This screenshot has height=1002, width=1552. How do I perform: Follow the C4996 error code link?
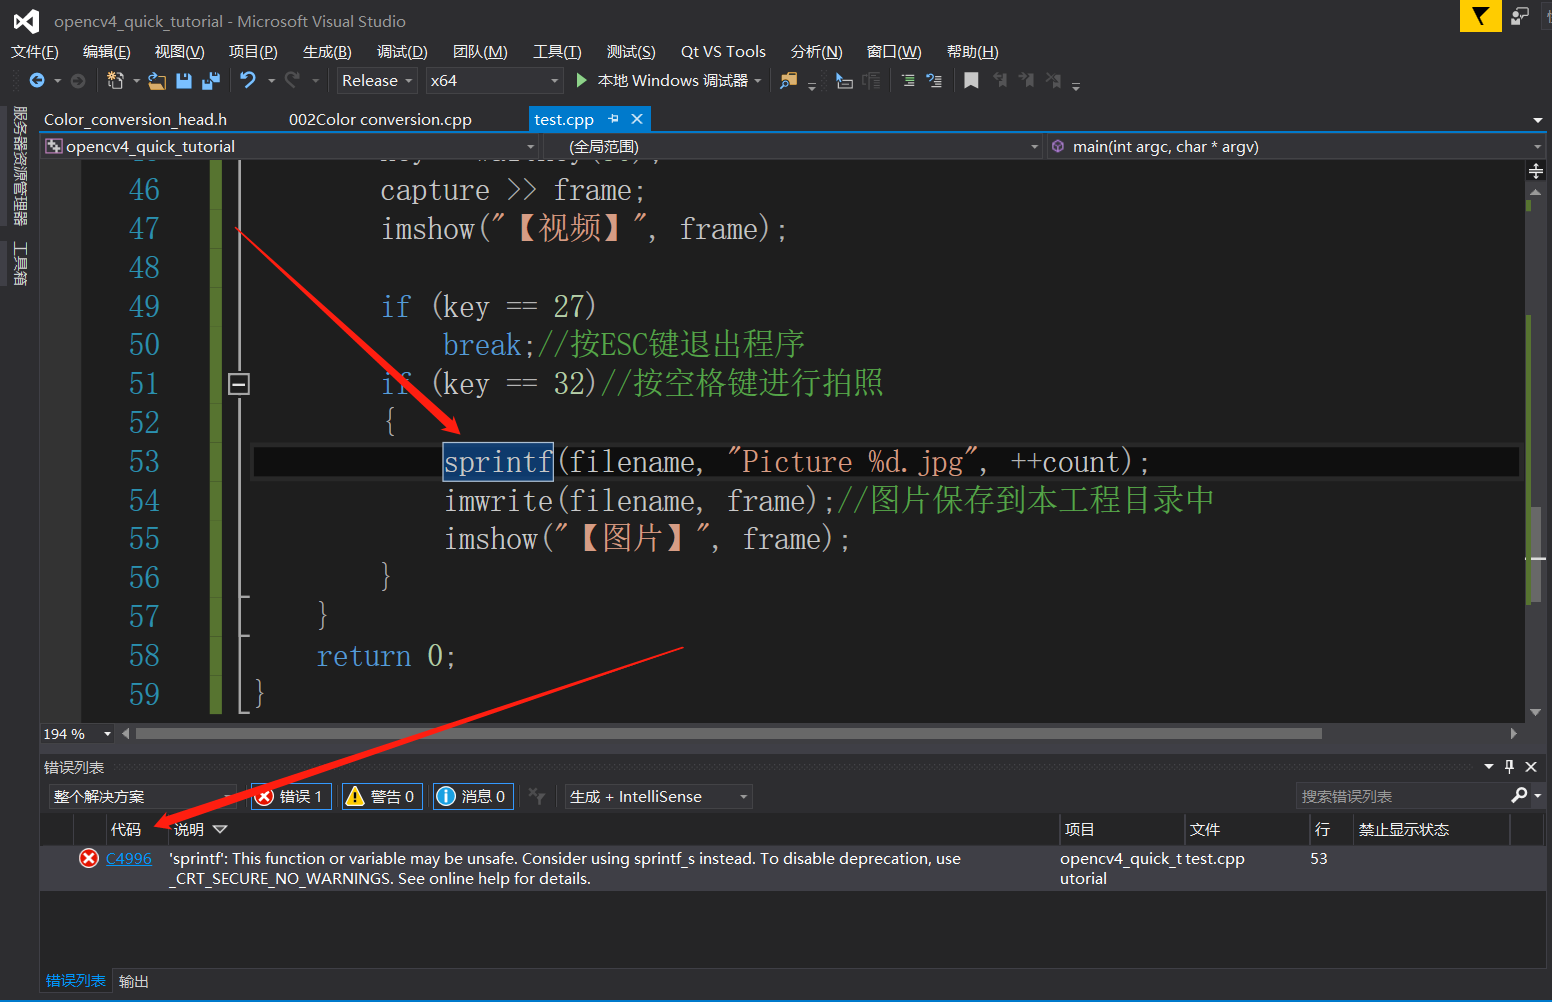[x=128, y=858]
